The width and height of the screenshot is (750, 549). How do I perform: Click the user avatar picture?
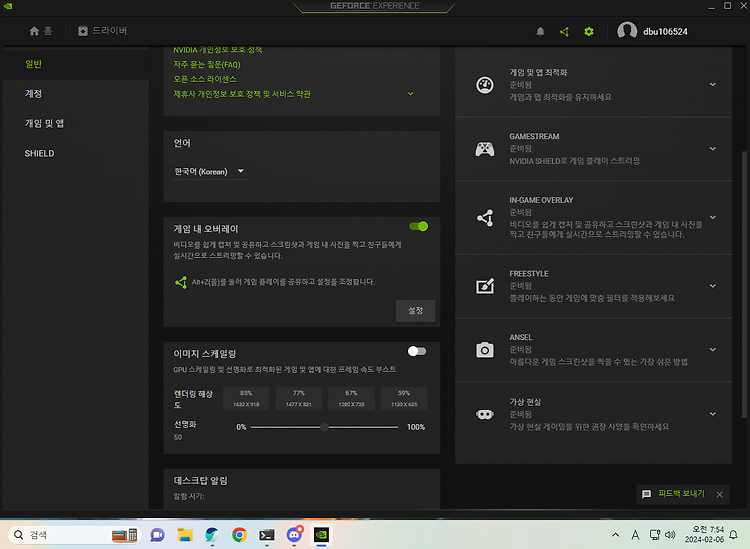[627, 31]
